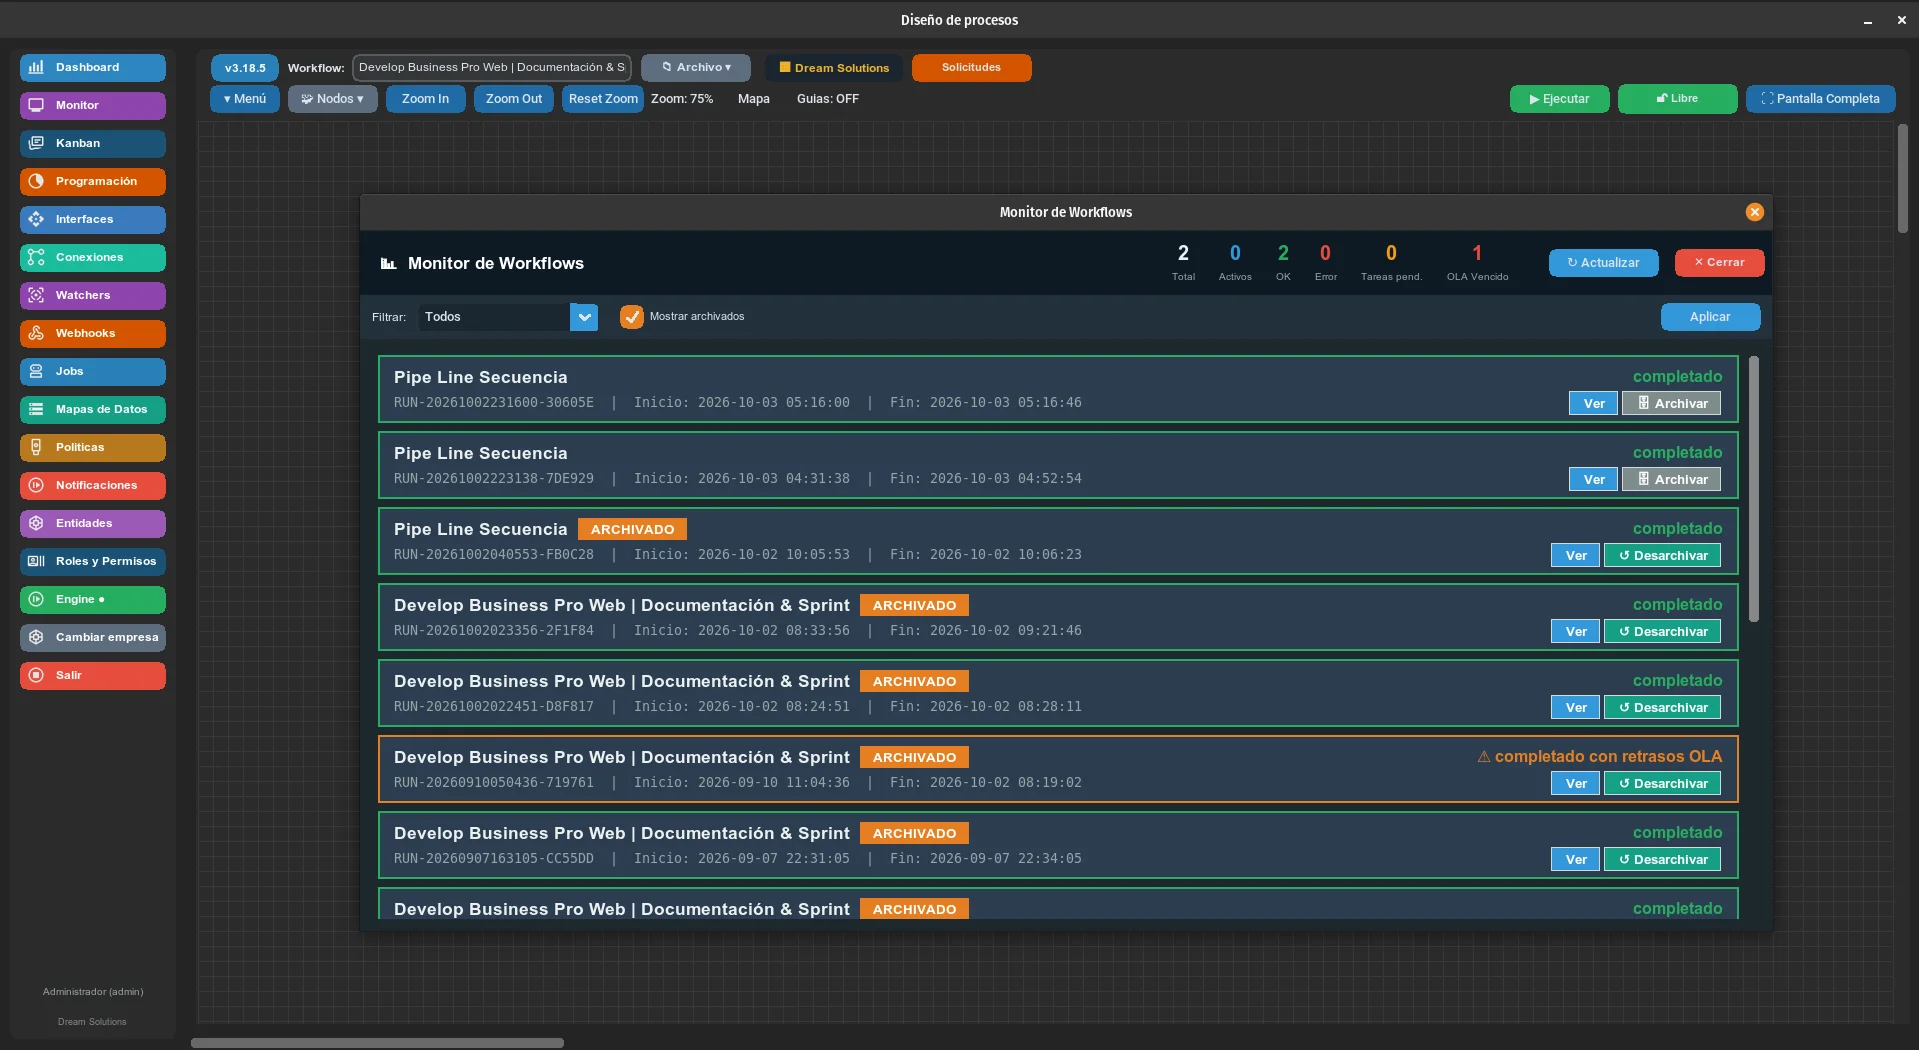The width and height of the screenshot is (1919, 1050).
Task: Click the Cambiar empresa gear icon
Action: 36,638
